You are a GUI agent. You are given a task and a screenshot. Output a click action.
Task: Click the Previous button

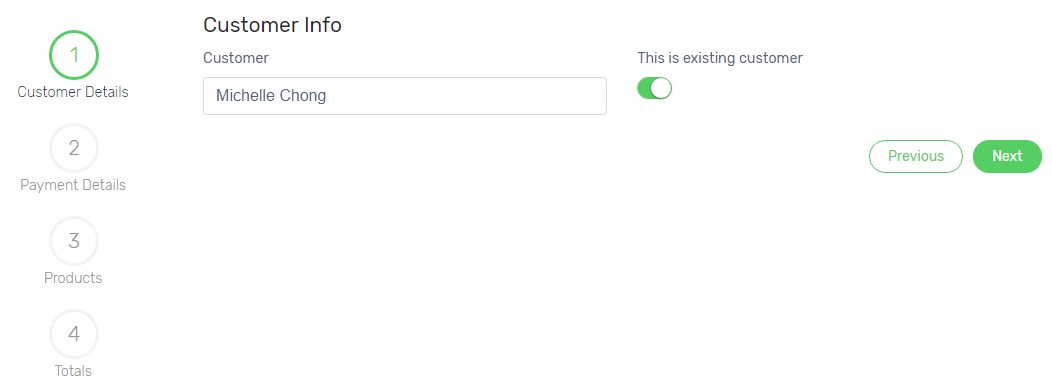tap(916, 156)
